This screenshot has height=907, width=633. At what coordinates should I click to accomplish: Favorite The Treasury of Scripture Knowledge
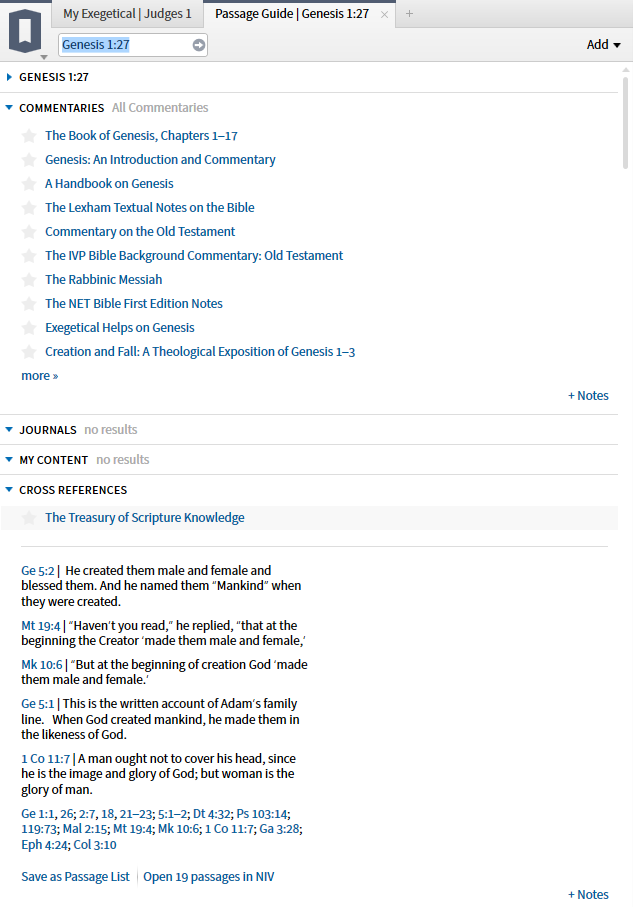(28, 518)
